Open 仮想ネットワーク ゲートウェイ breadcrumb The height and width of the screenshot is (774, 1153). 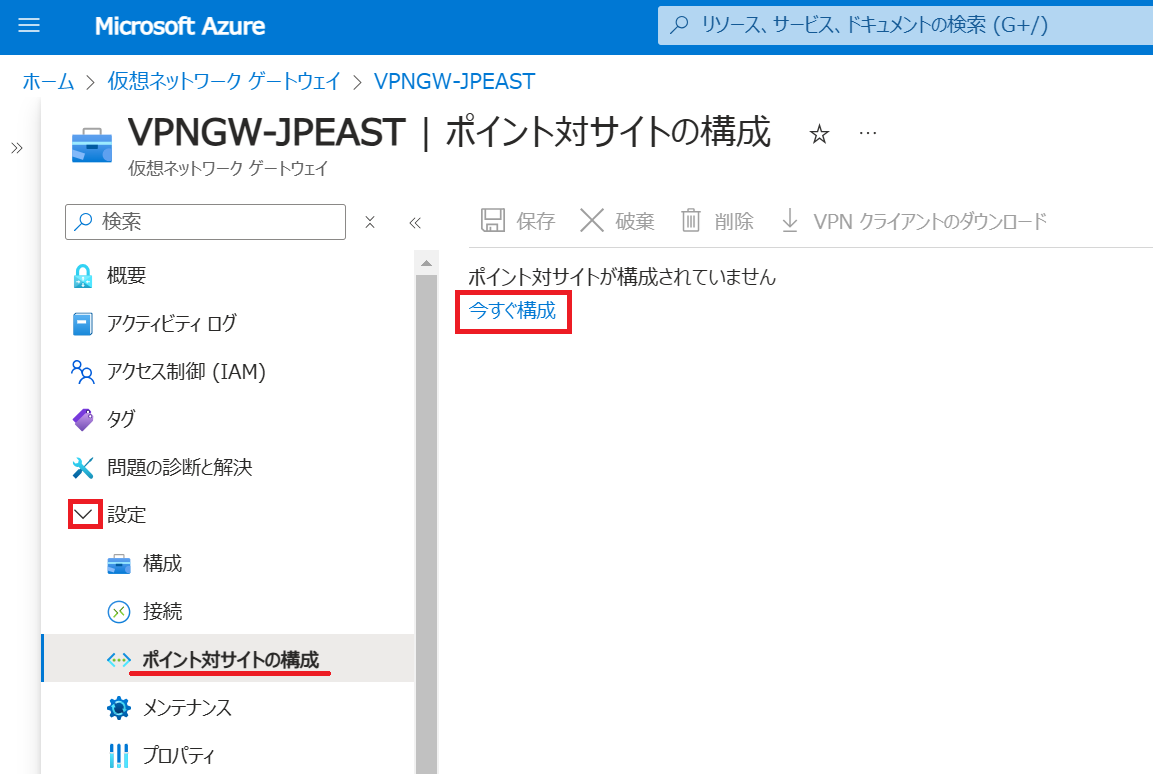(x=224, y=82)
